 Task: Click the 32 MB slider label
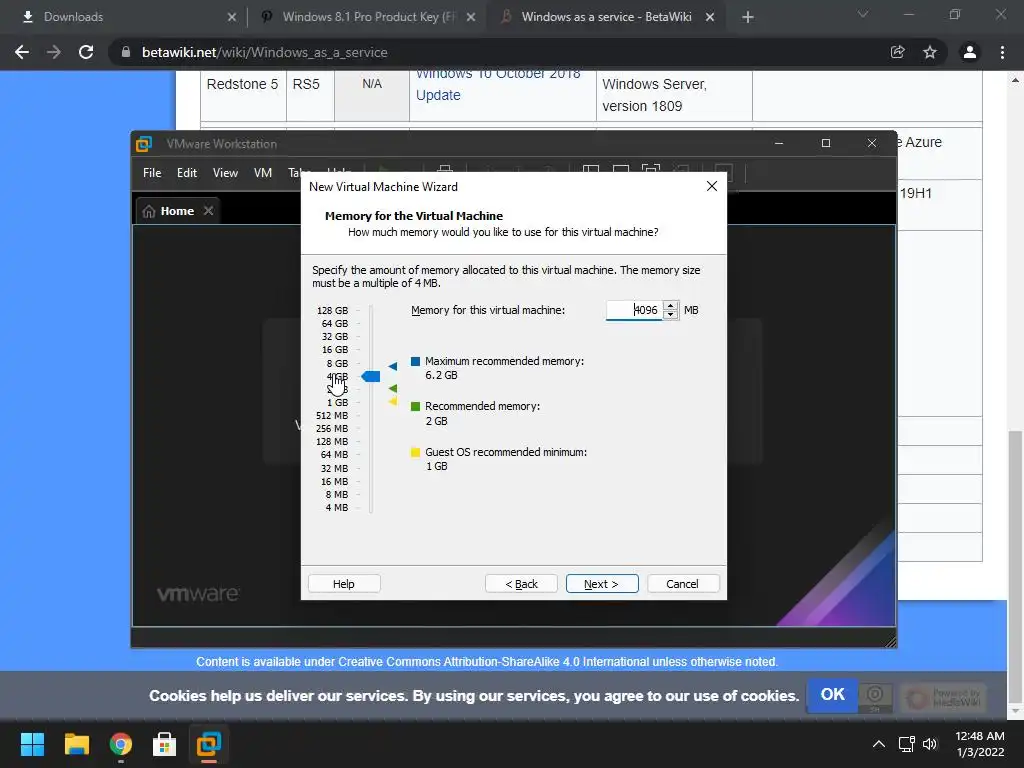[x=334, y=468]
